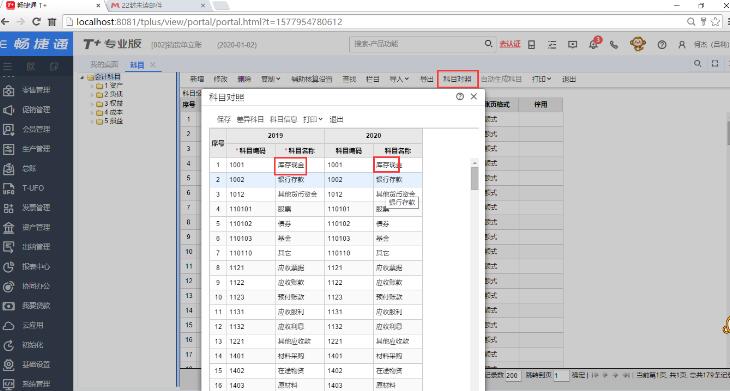Image resolution: width=730 pixels, height=391 pixels.
Task: Open the T-UFO module in sidebar
Action: coord(9,188)
